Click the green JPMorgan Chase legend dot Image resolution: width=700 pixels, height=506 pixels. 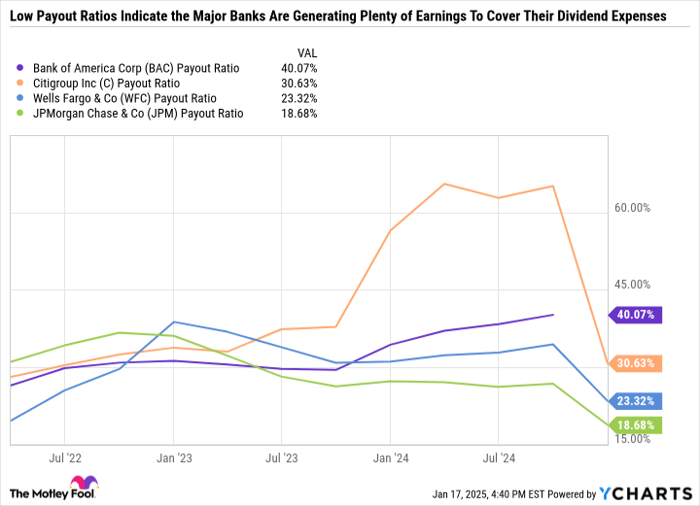20,113
